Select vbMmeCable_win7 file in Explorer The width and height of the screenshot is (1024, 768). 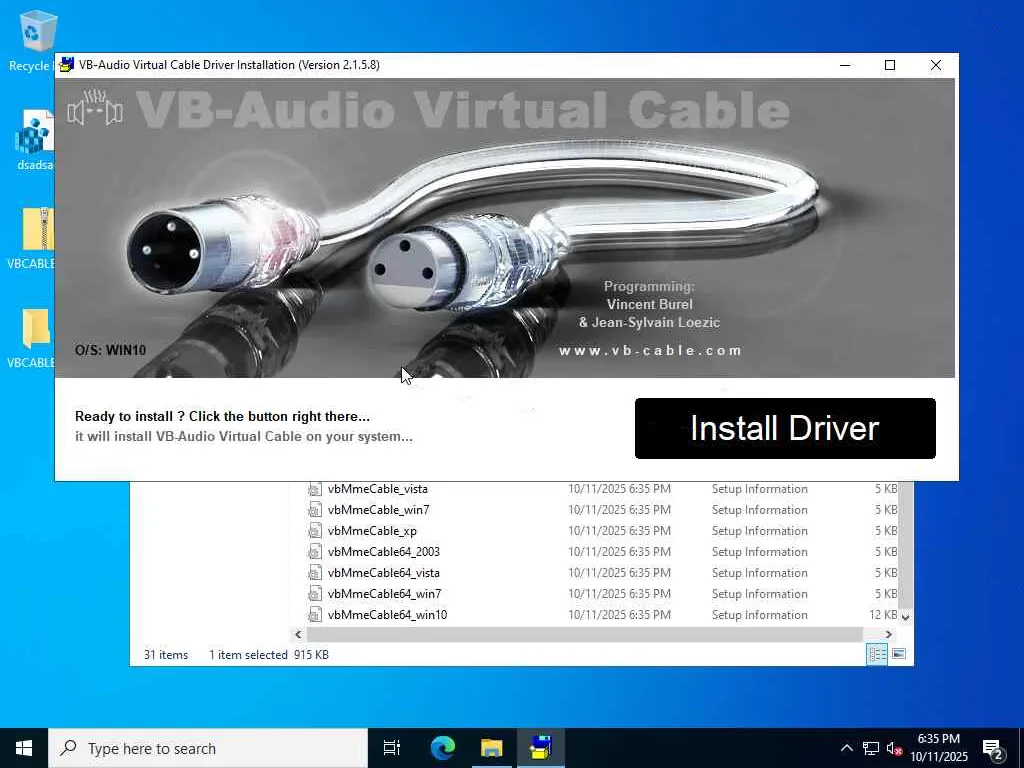378,510
